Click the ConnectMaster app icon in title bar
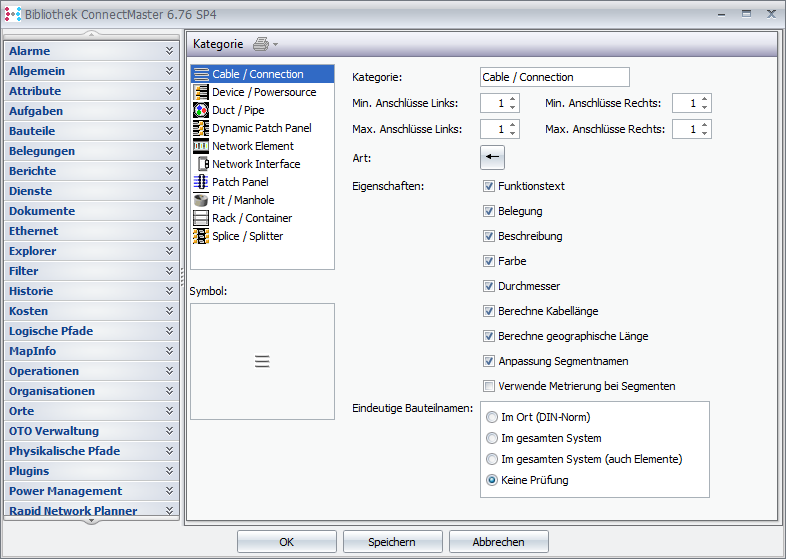 [x=13, y=14]
